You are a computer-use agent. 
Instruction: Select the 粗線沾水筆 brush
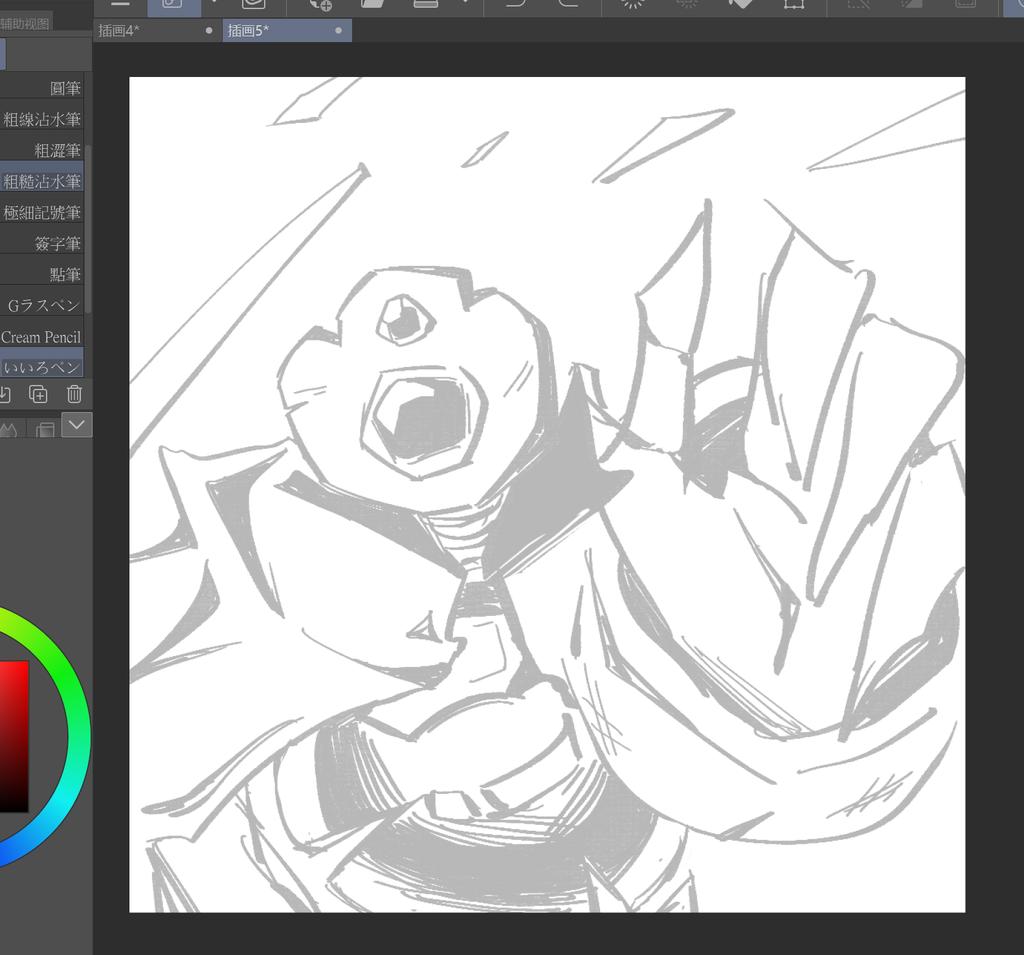[42, 119]
